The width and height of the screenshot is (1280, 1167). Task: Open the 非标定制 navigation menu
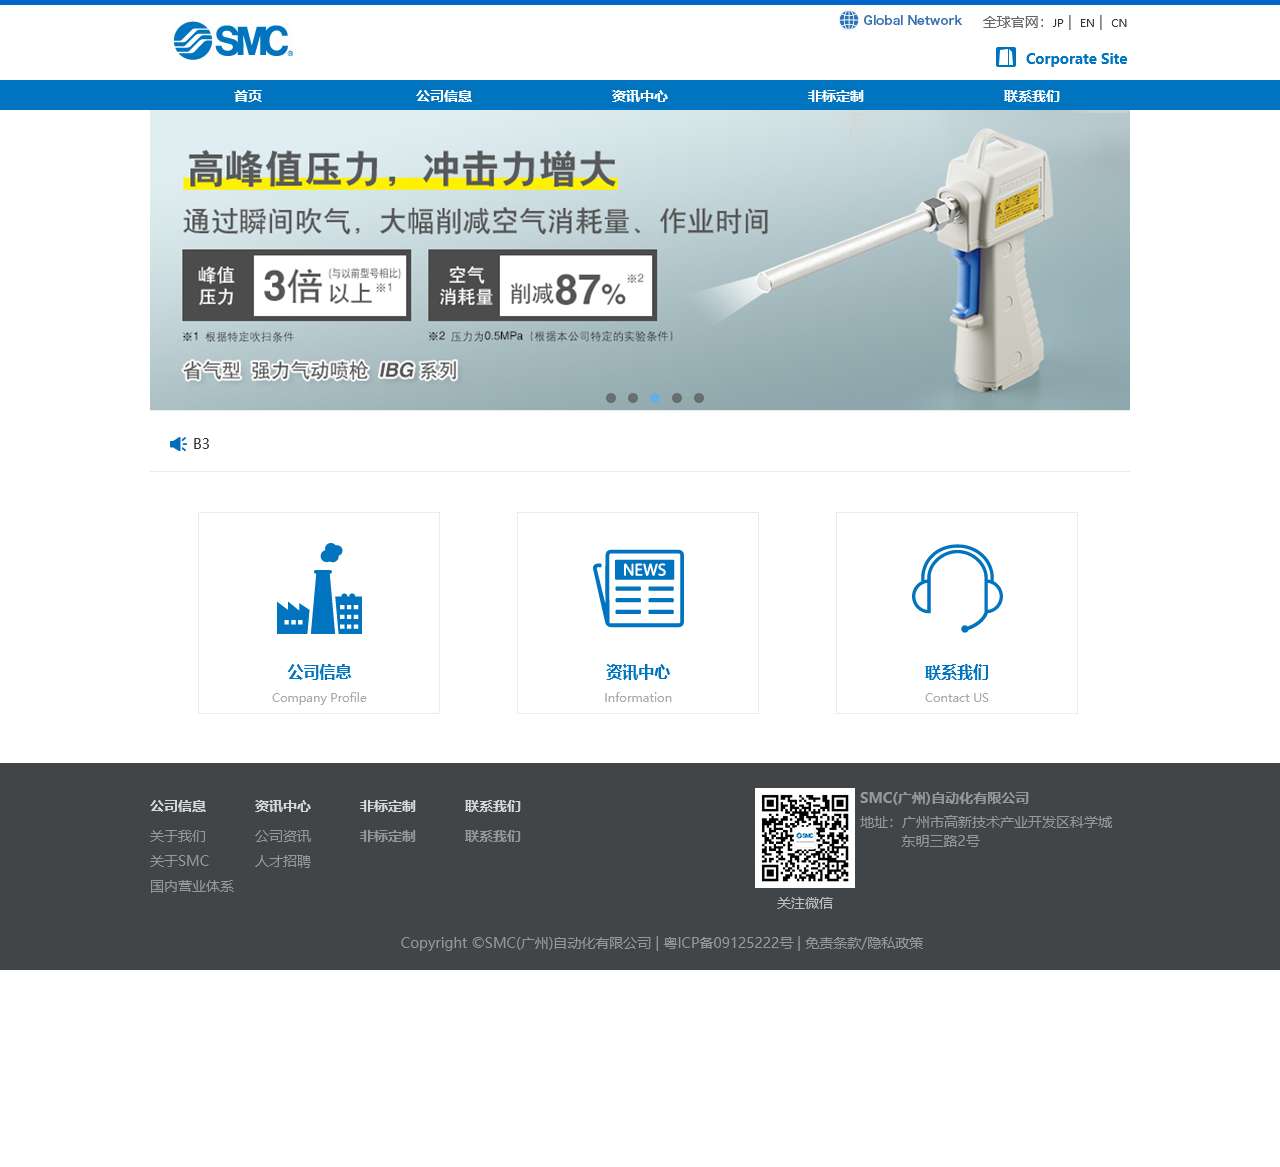[836, 96]
